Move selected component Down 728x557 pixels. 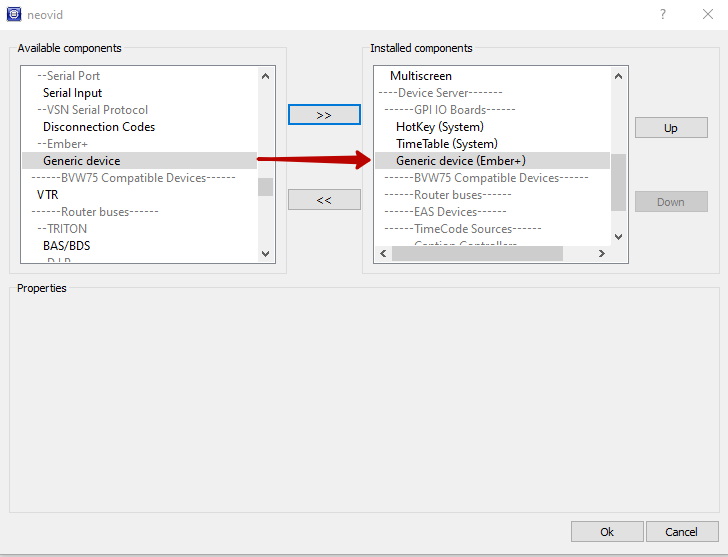click(671, 202)
